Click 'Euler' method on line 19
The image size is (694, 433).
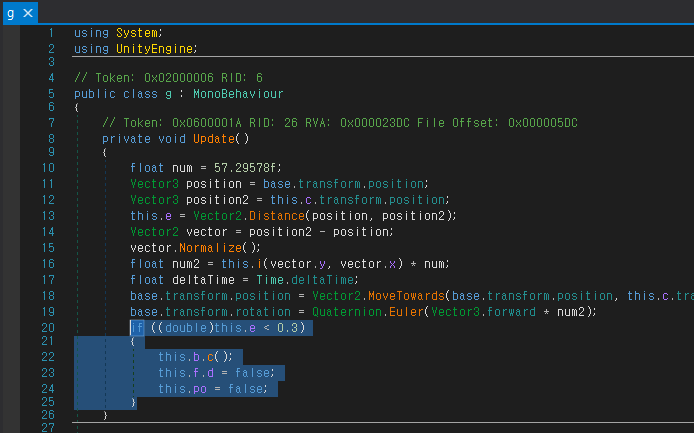click(x=406, y=312)
